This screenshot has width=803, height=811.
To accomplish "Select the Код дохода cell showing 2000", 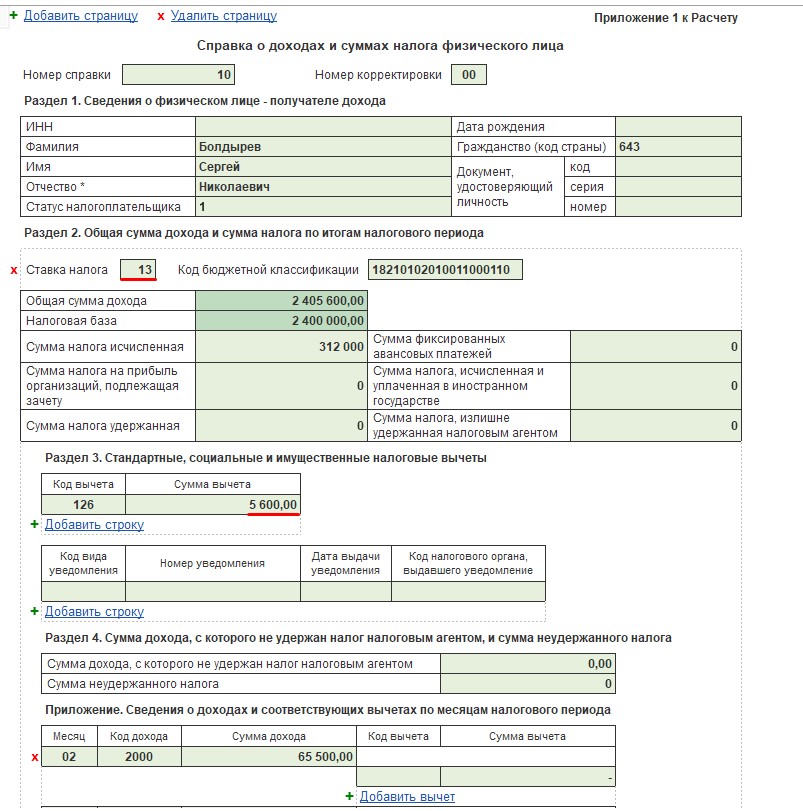I will coord(139,757).
